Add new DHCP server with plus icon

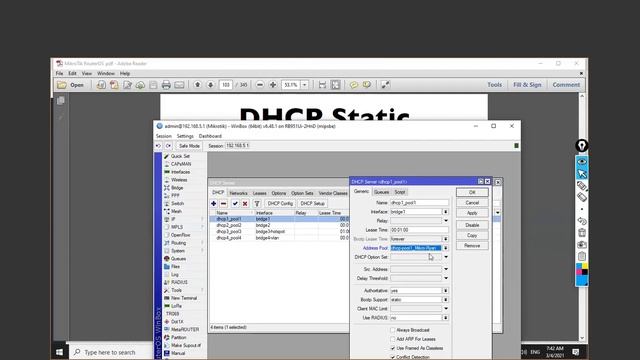click(213, 203)
